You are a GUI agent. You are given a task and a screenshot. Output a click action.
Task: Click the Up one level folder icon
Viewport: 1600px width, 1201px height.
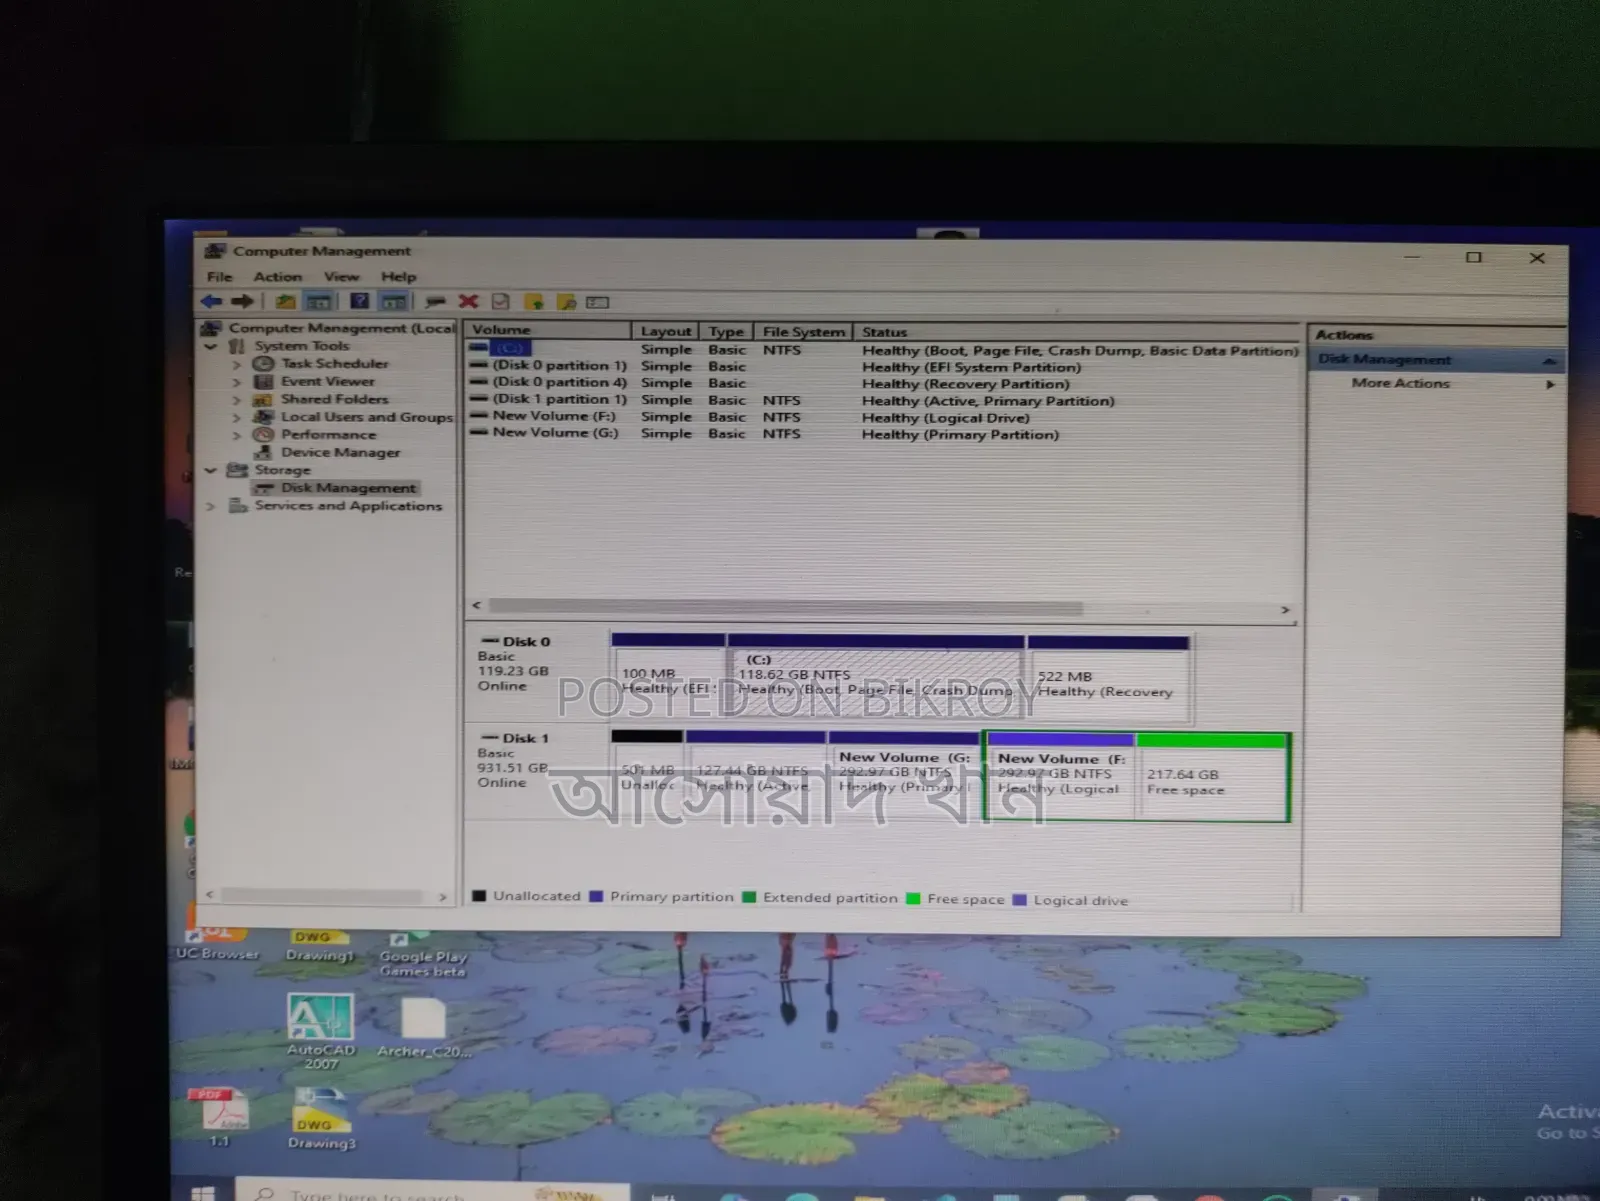click(x=286, y=301)
